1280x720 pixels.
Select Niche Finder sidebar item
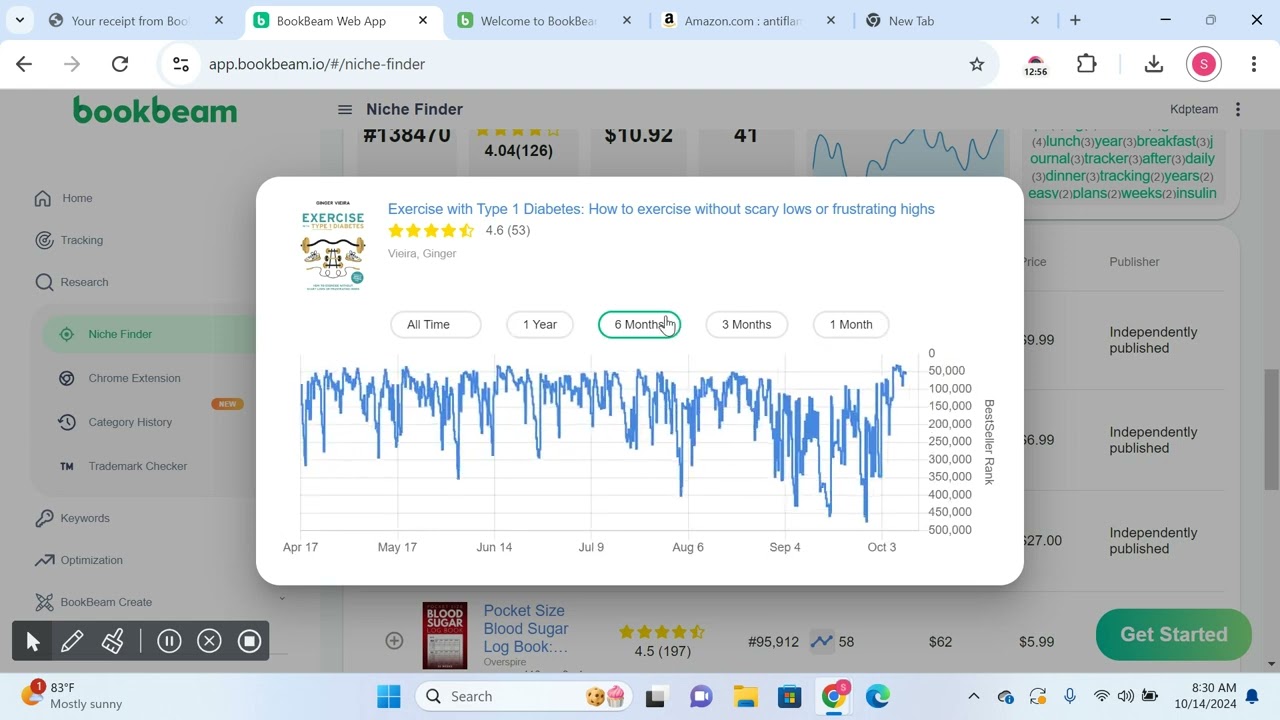pos(150,334)
